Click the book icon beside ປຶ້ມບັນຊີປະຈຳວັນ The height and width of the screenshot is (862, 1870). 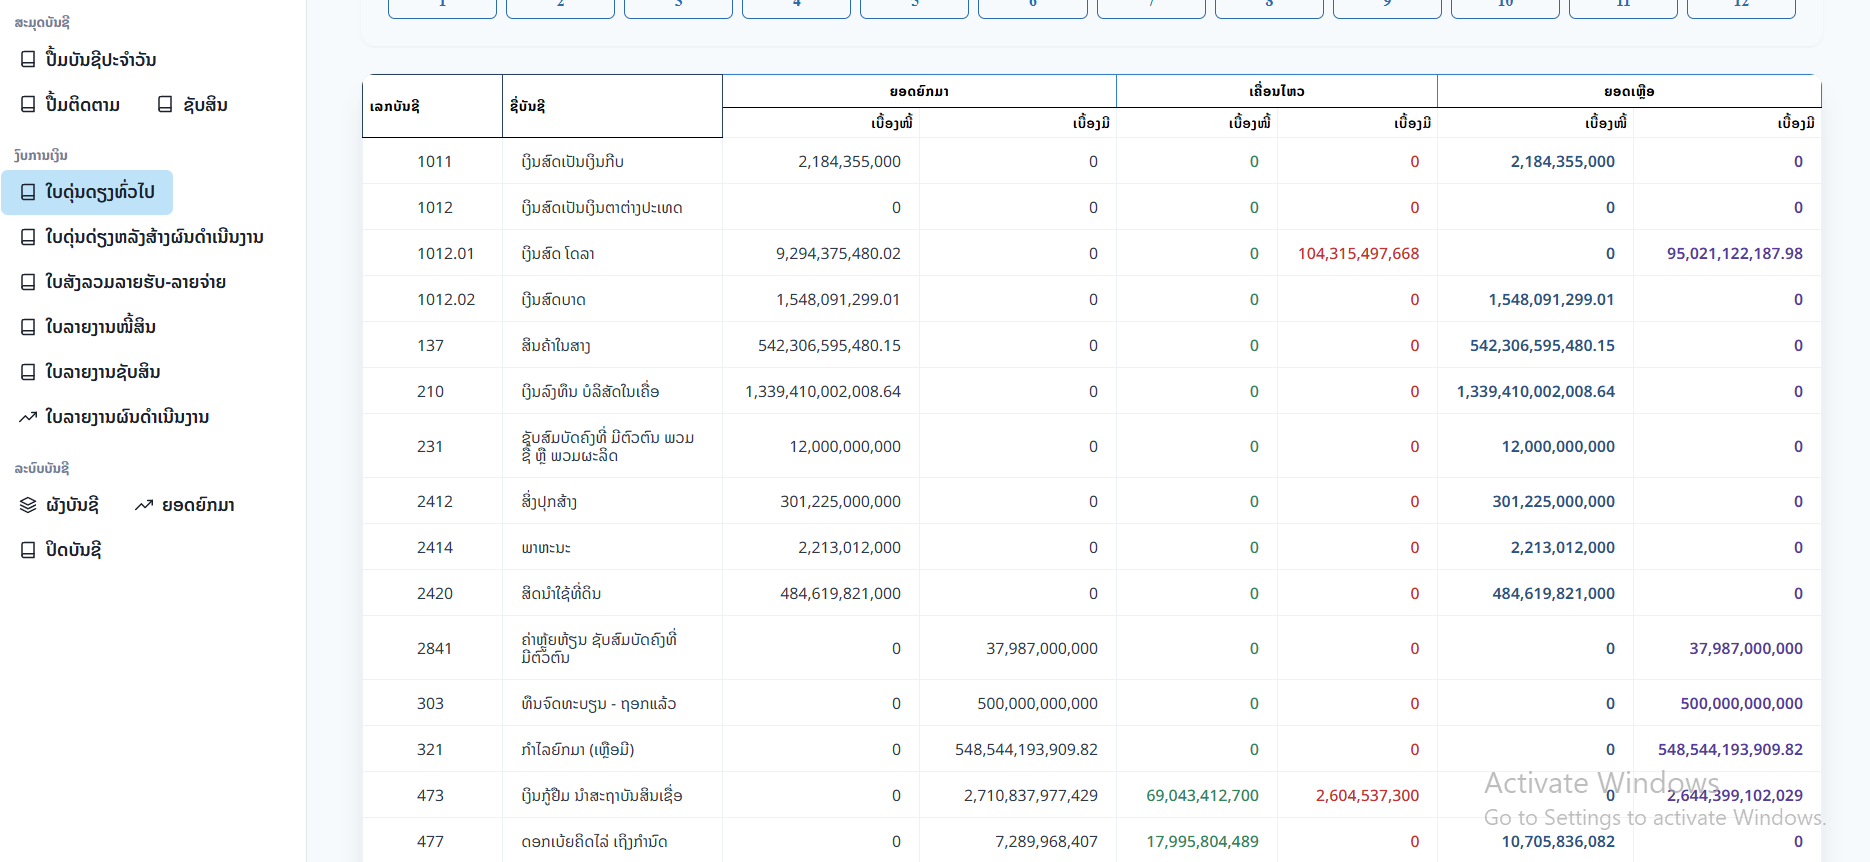(x=28, y=60)
